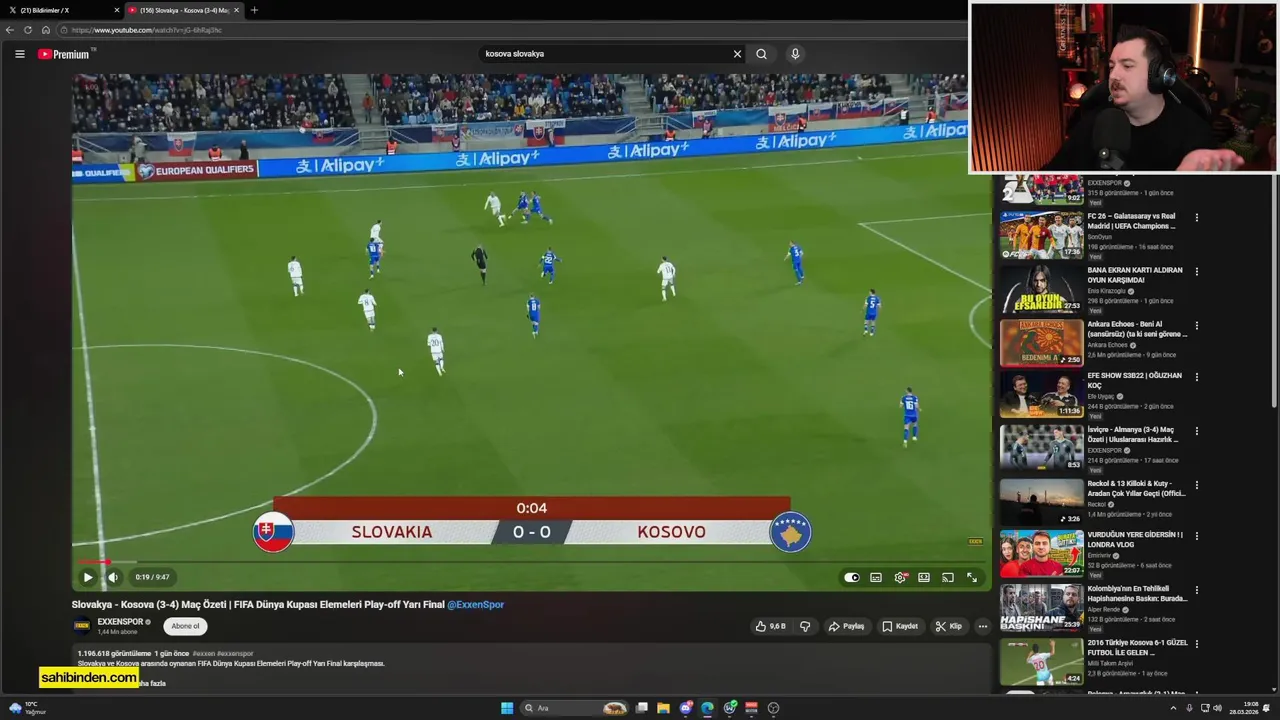Cast the video to a TV
Image resolution: width=1280 pixels, height=720 pixels.
pos(948,577)
